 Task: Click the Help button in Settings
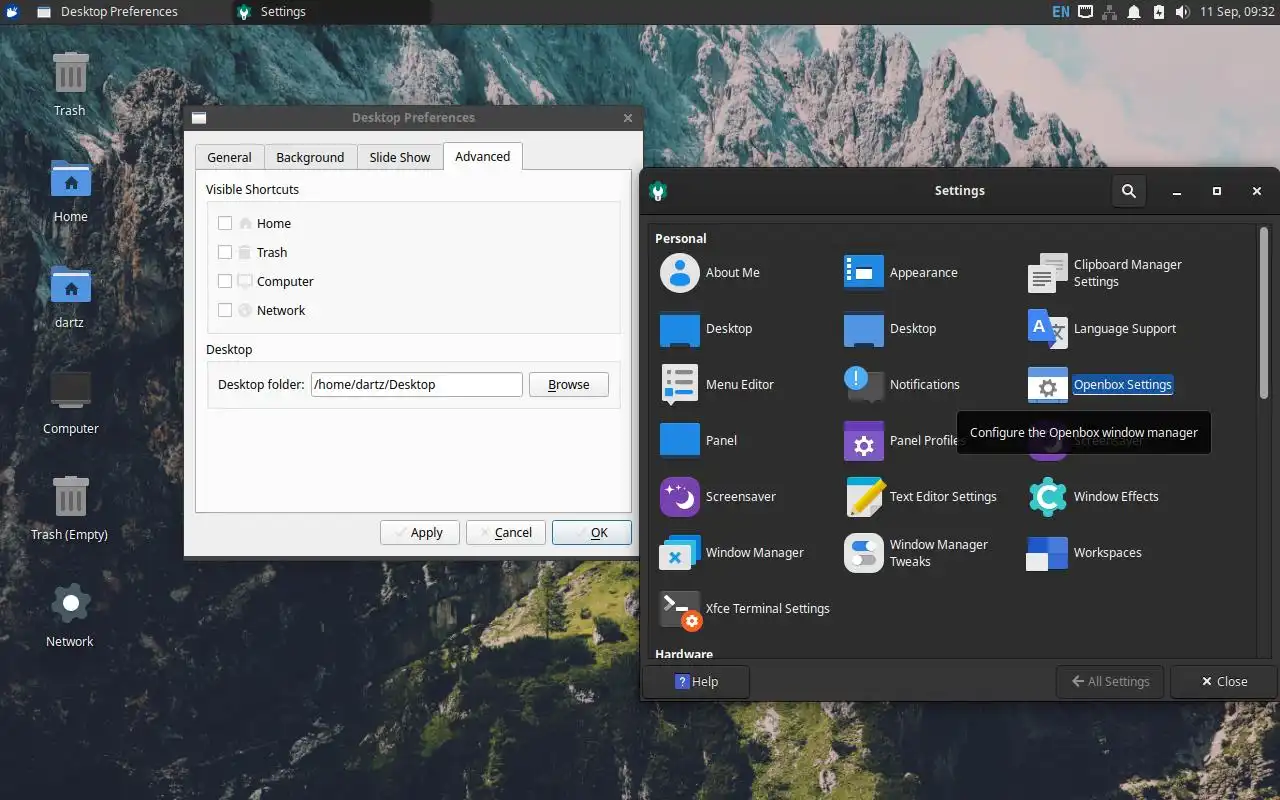(697, 681)
